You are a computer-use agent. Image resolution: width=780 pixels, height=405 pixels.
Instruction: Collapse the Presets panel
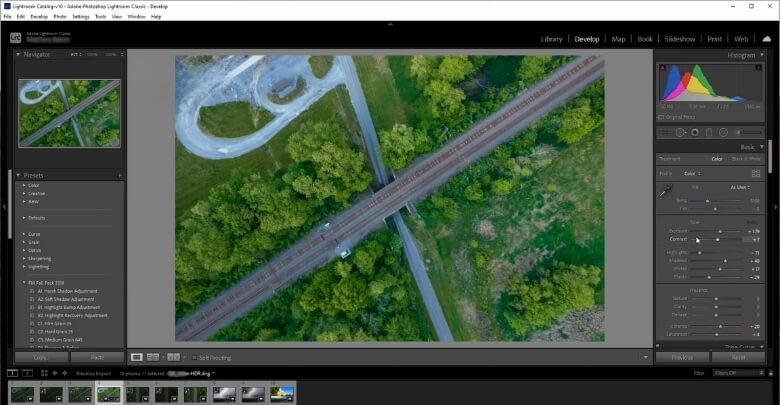pos(18,175)
